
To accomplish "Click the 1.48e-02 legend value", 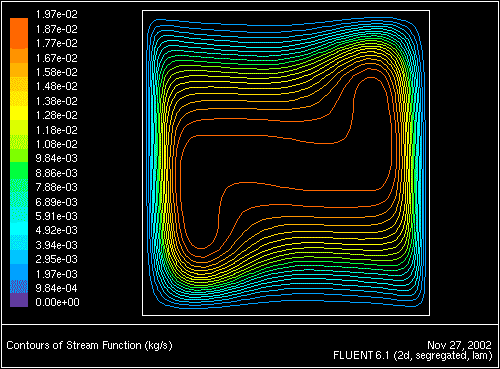I will pos(57,86).
